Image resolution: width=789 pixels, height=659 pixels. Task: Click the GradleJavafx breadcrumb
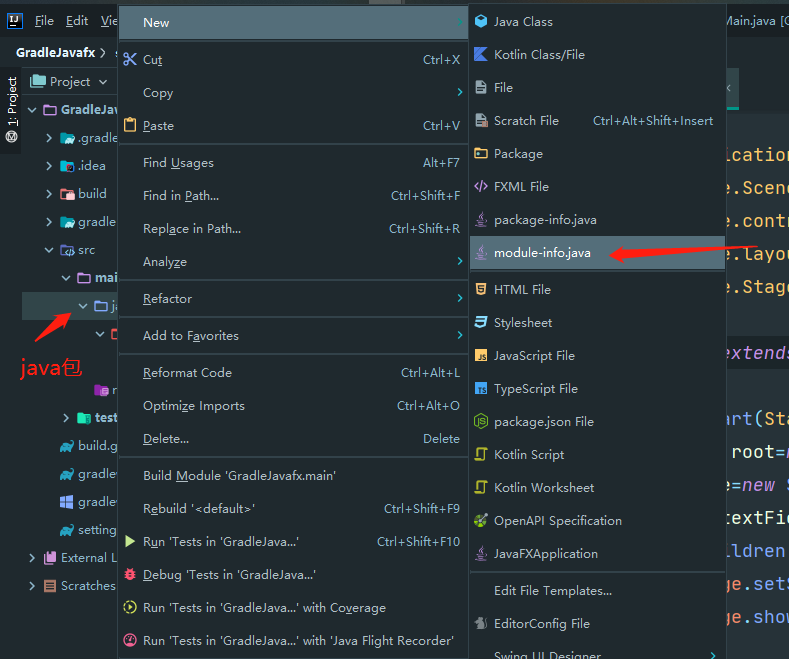coord(55,52)
